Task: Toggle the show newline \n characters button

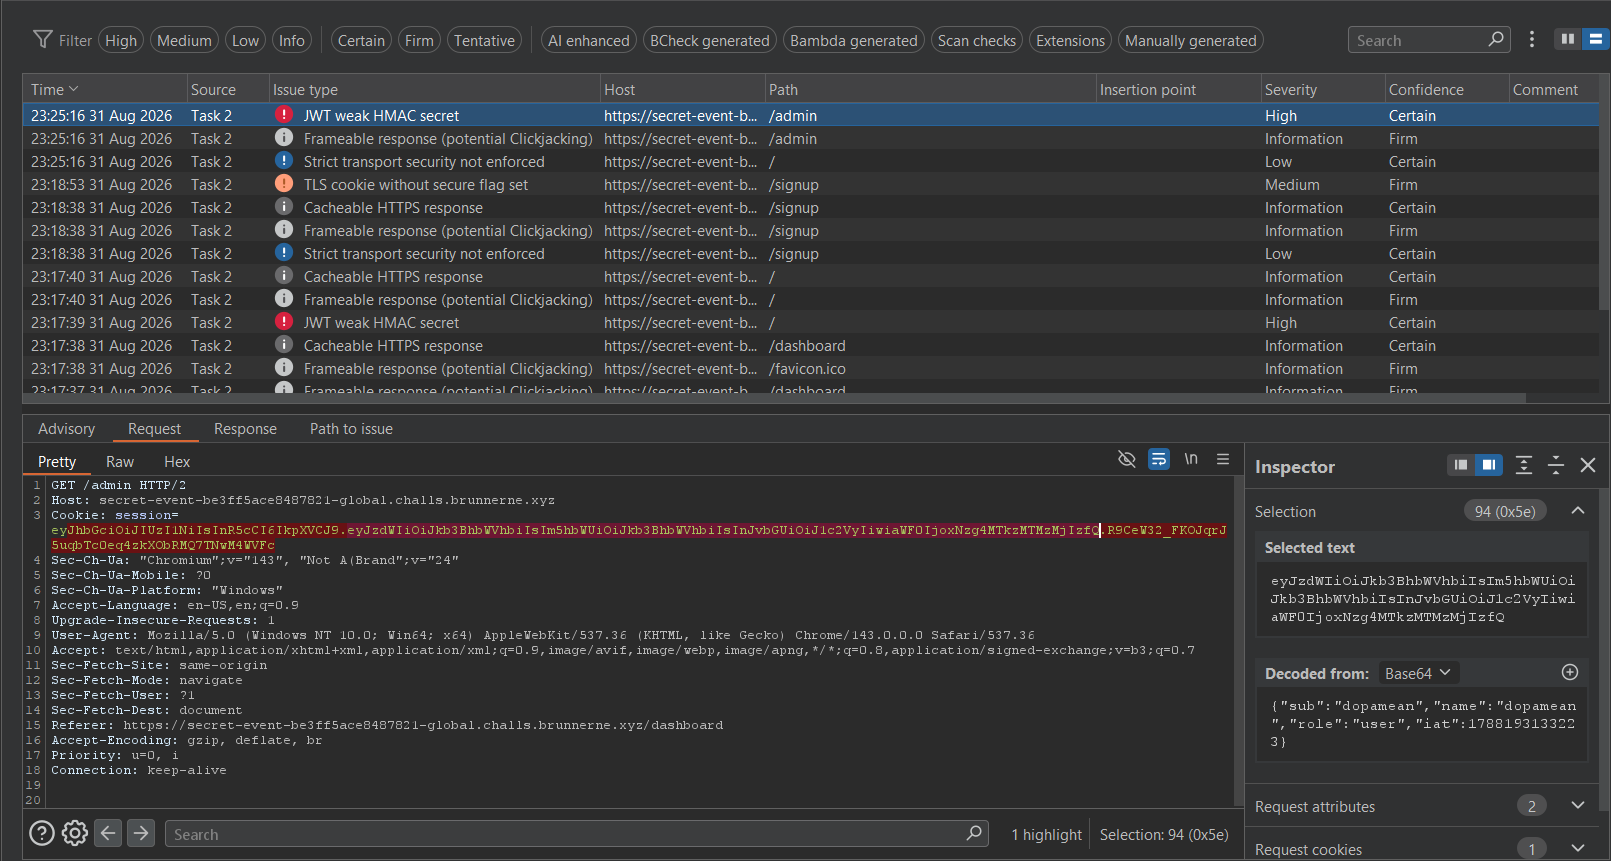Action: (1191, 459)
